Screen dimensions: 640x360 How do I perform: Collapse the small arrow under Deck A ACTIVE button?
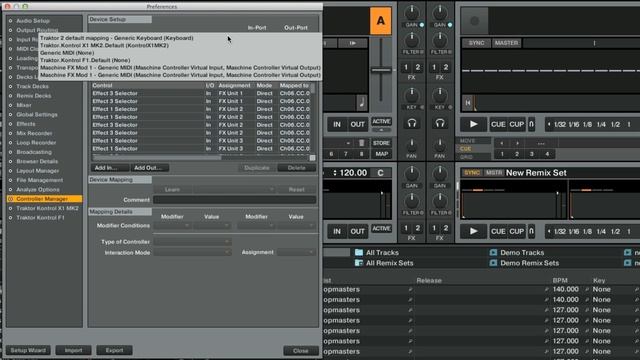[381, 130]
